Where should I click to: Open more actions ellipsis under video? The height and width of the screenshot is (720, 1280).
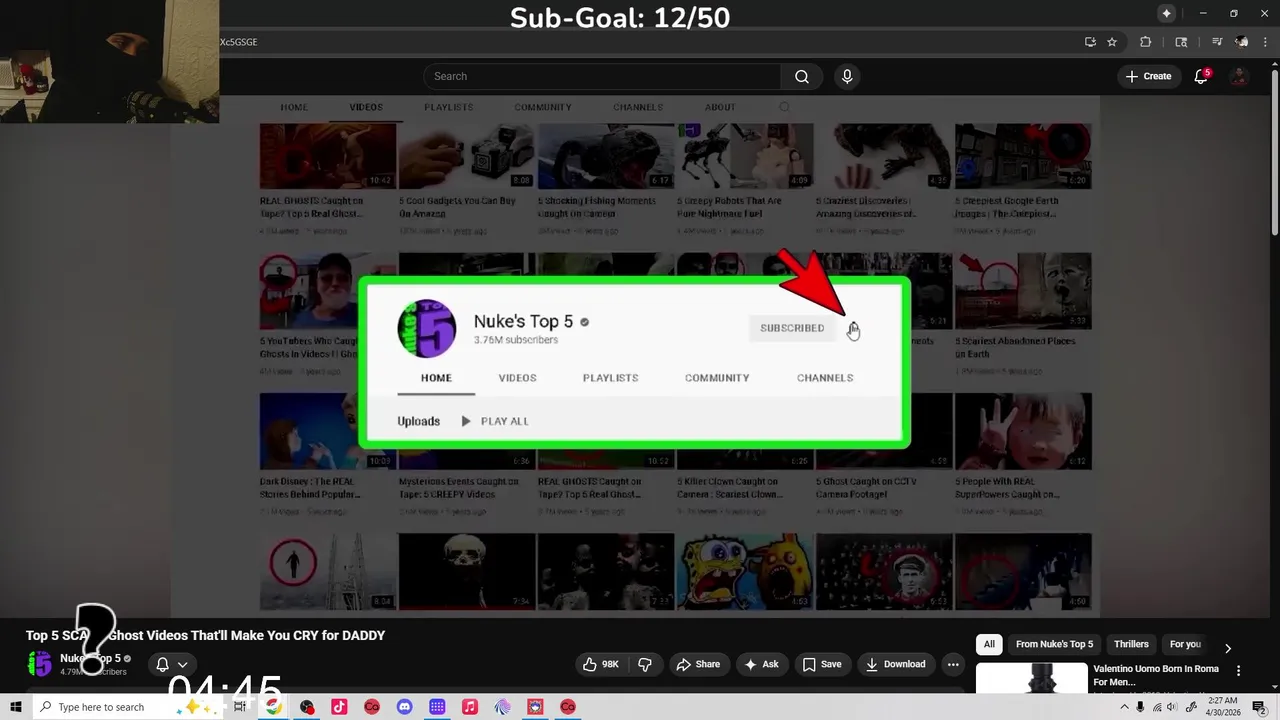pyautogui.click(x=953, y=664)
